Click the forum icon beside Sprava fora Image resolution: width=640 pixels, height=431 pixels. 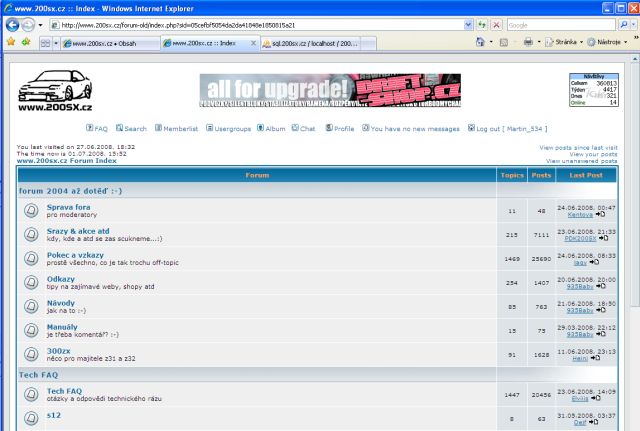30,210
